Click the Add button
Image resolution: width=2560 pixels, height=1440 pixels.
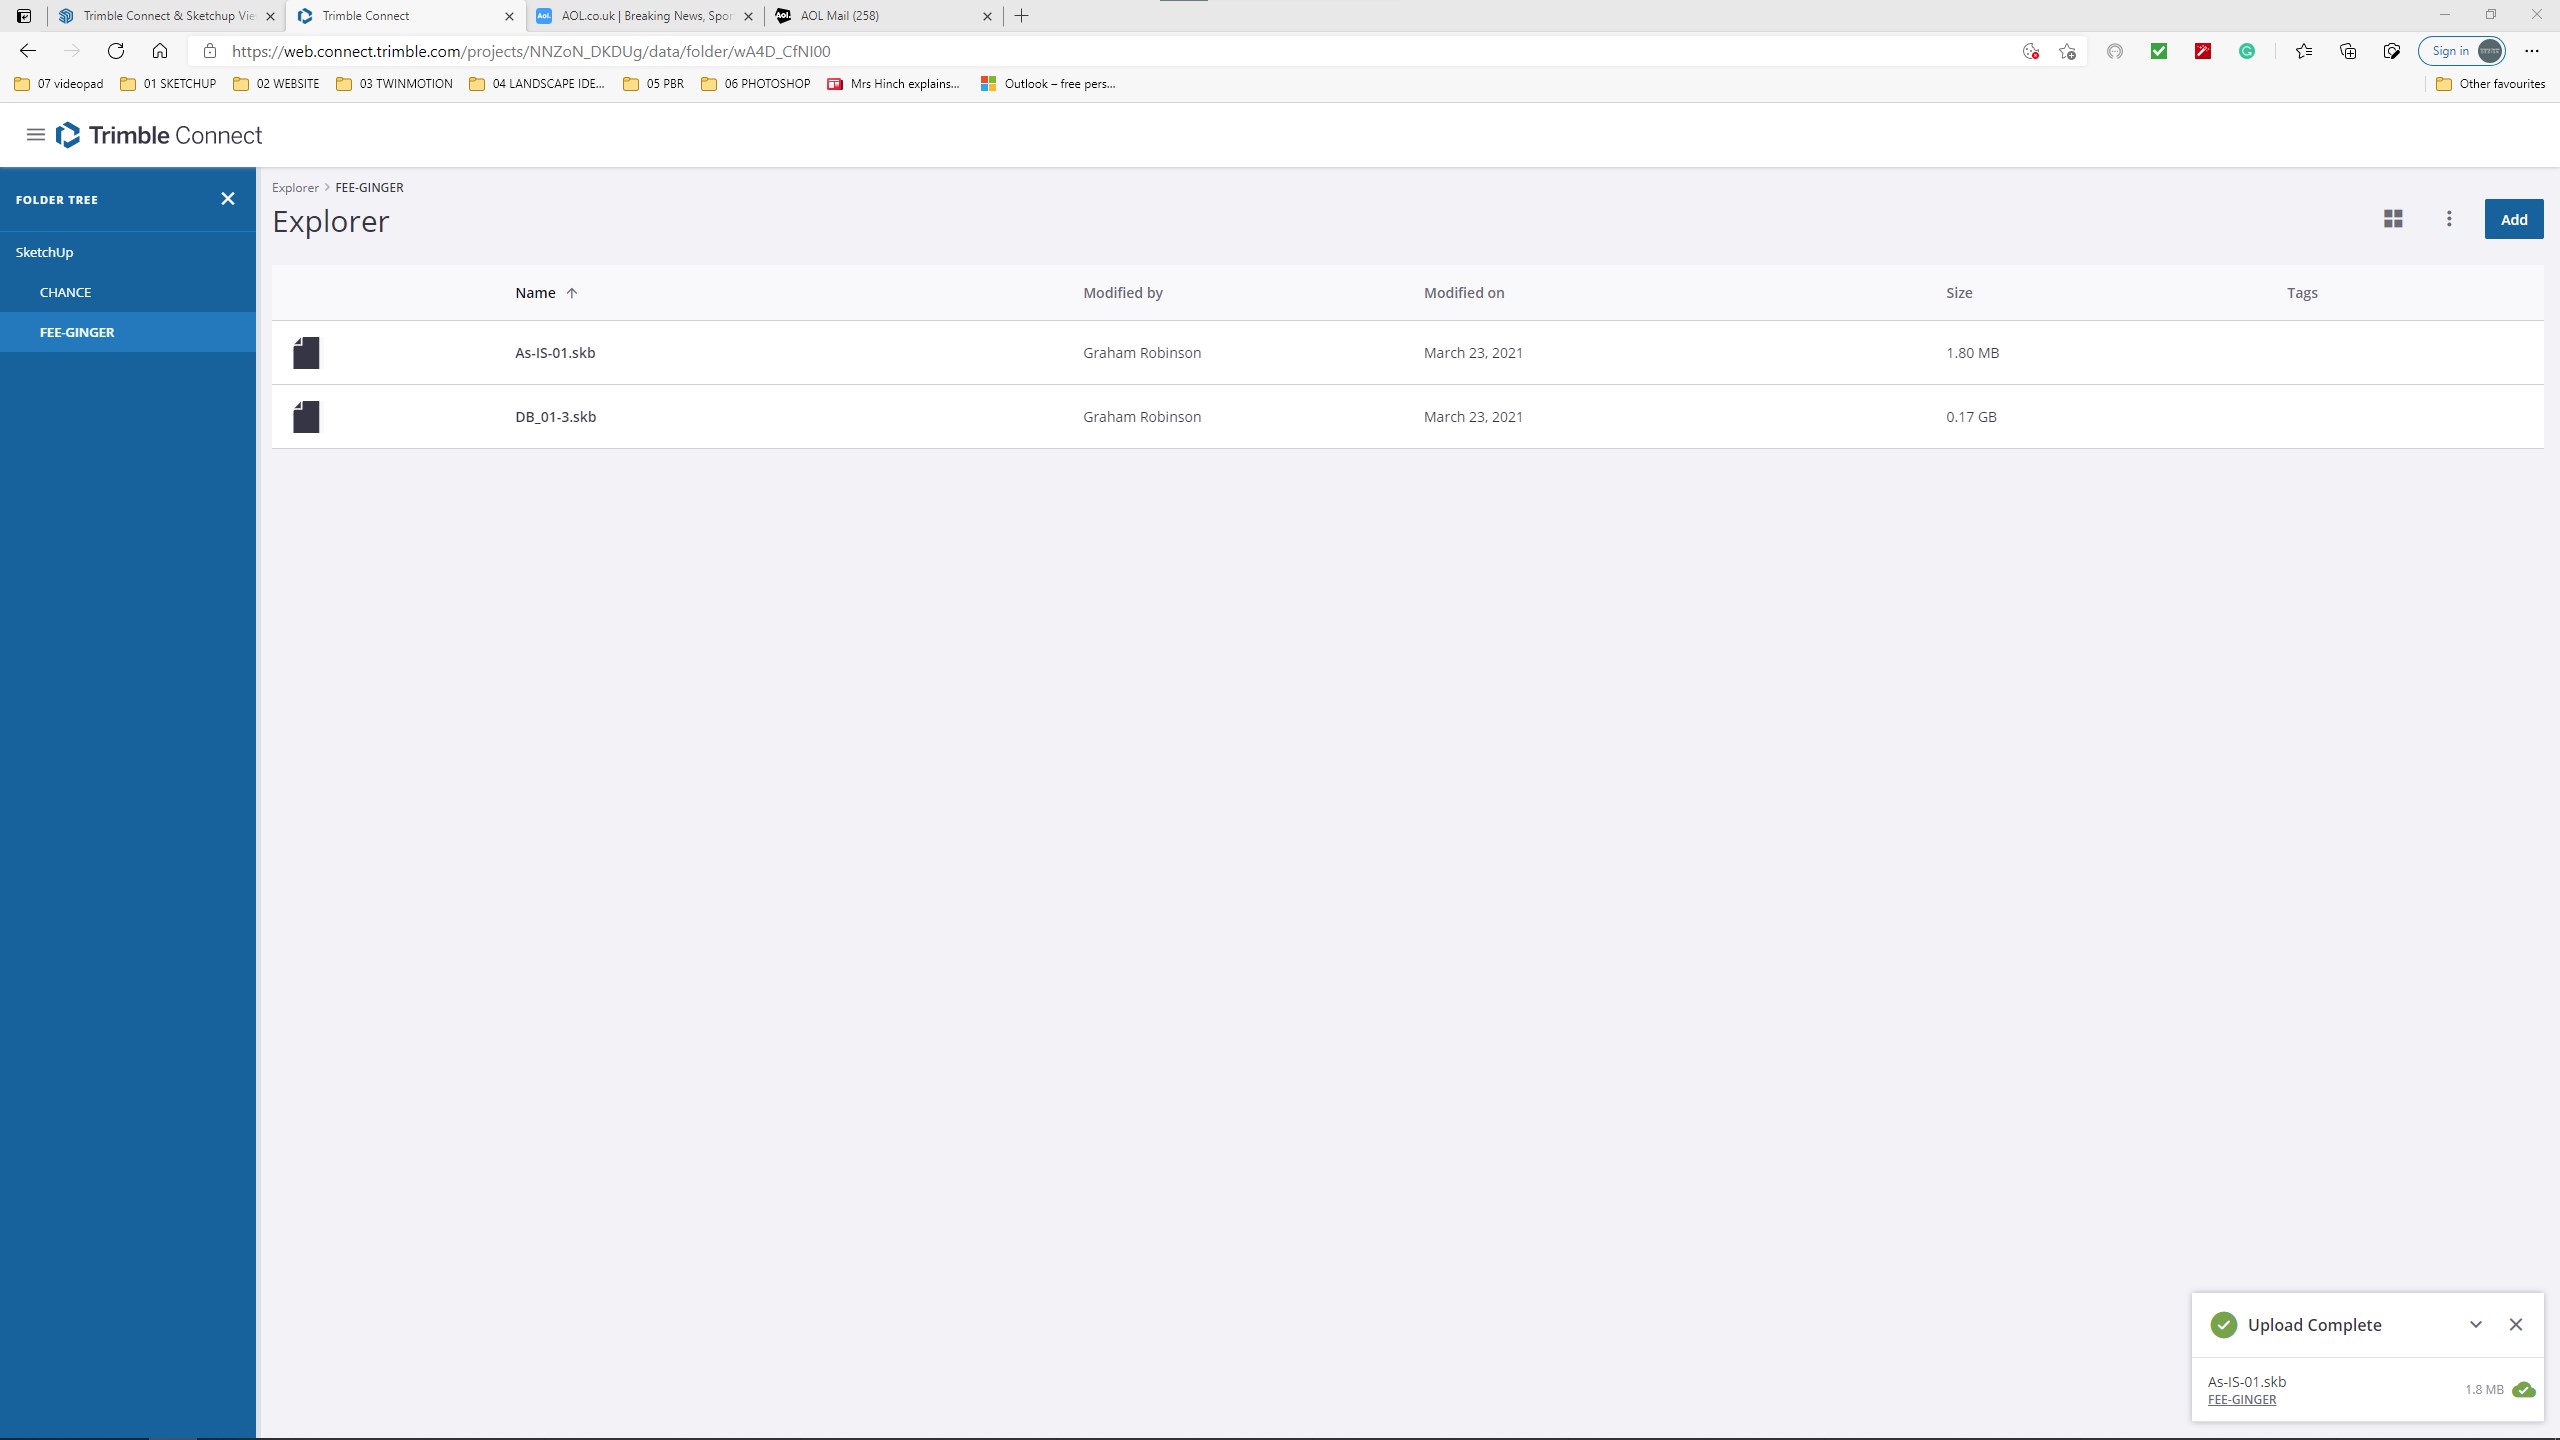pos(2513,220)
